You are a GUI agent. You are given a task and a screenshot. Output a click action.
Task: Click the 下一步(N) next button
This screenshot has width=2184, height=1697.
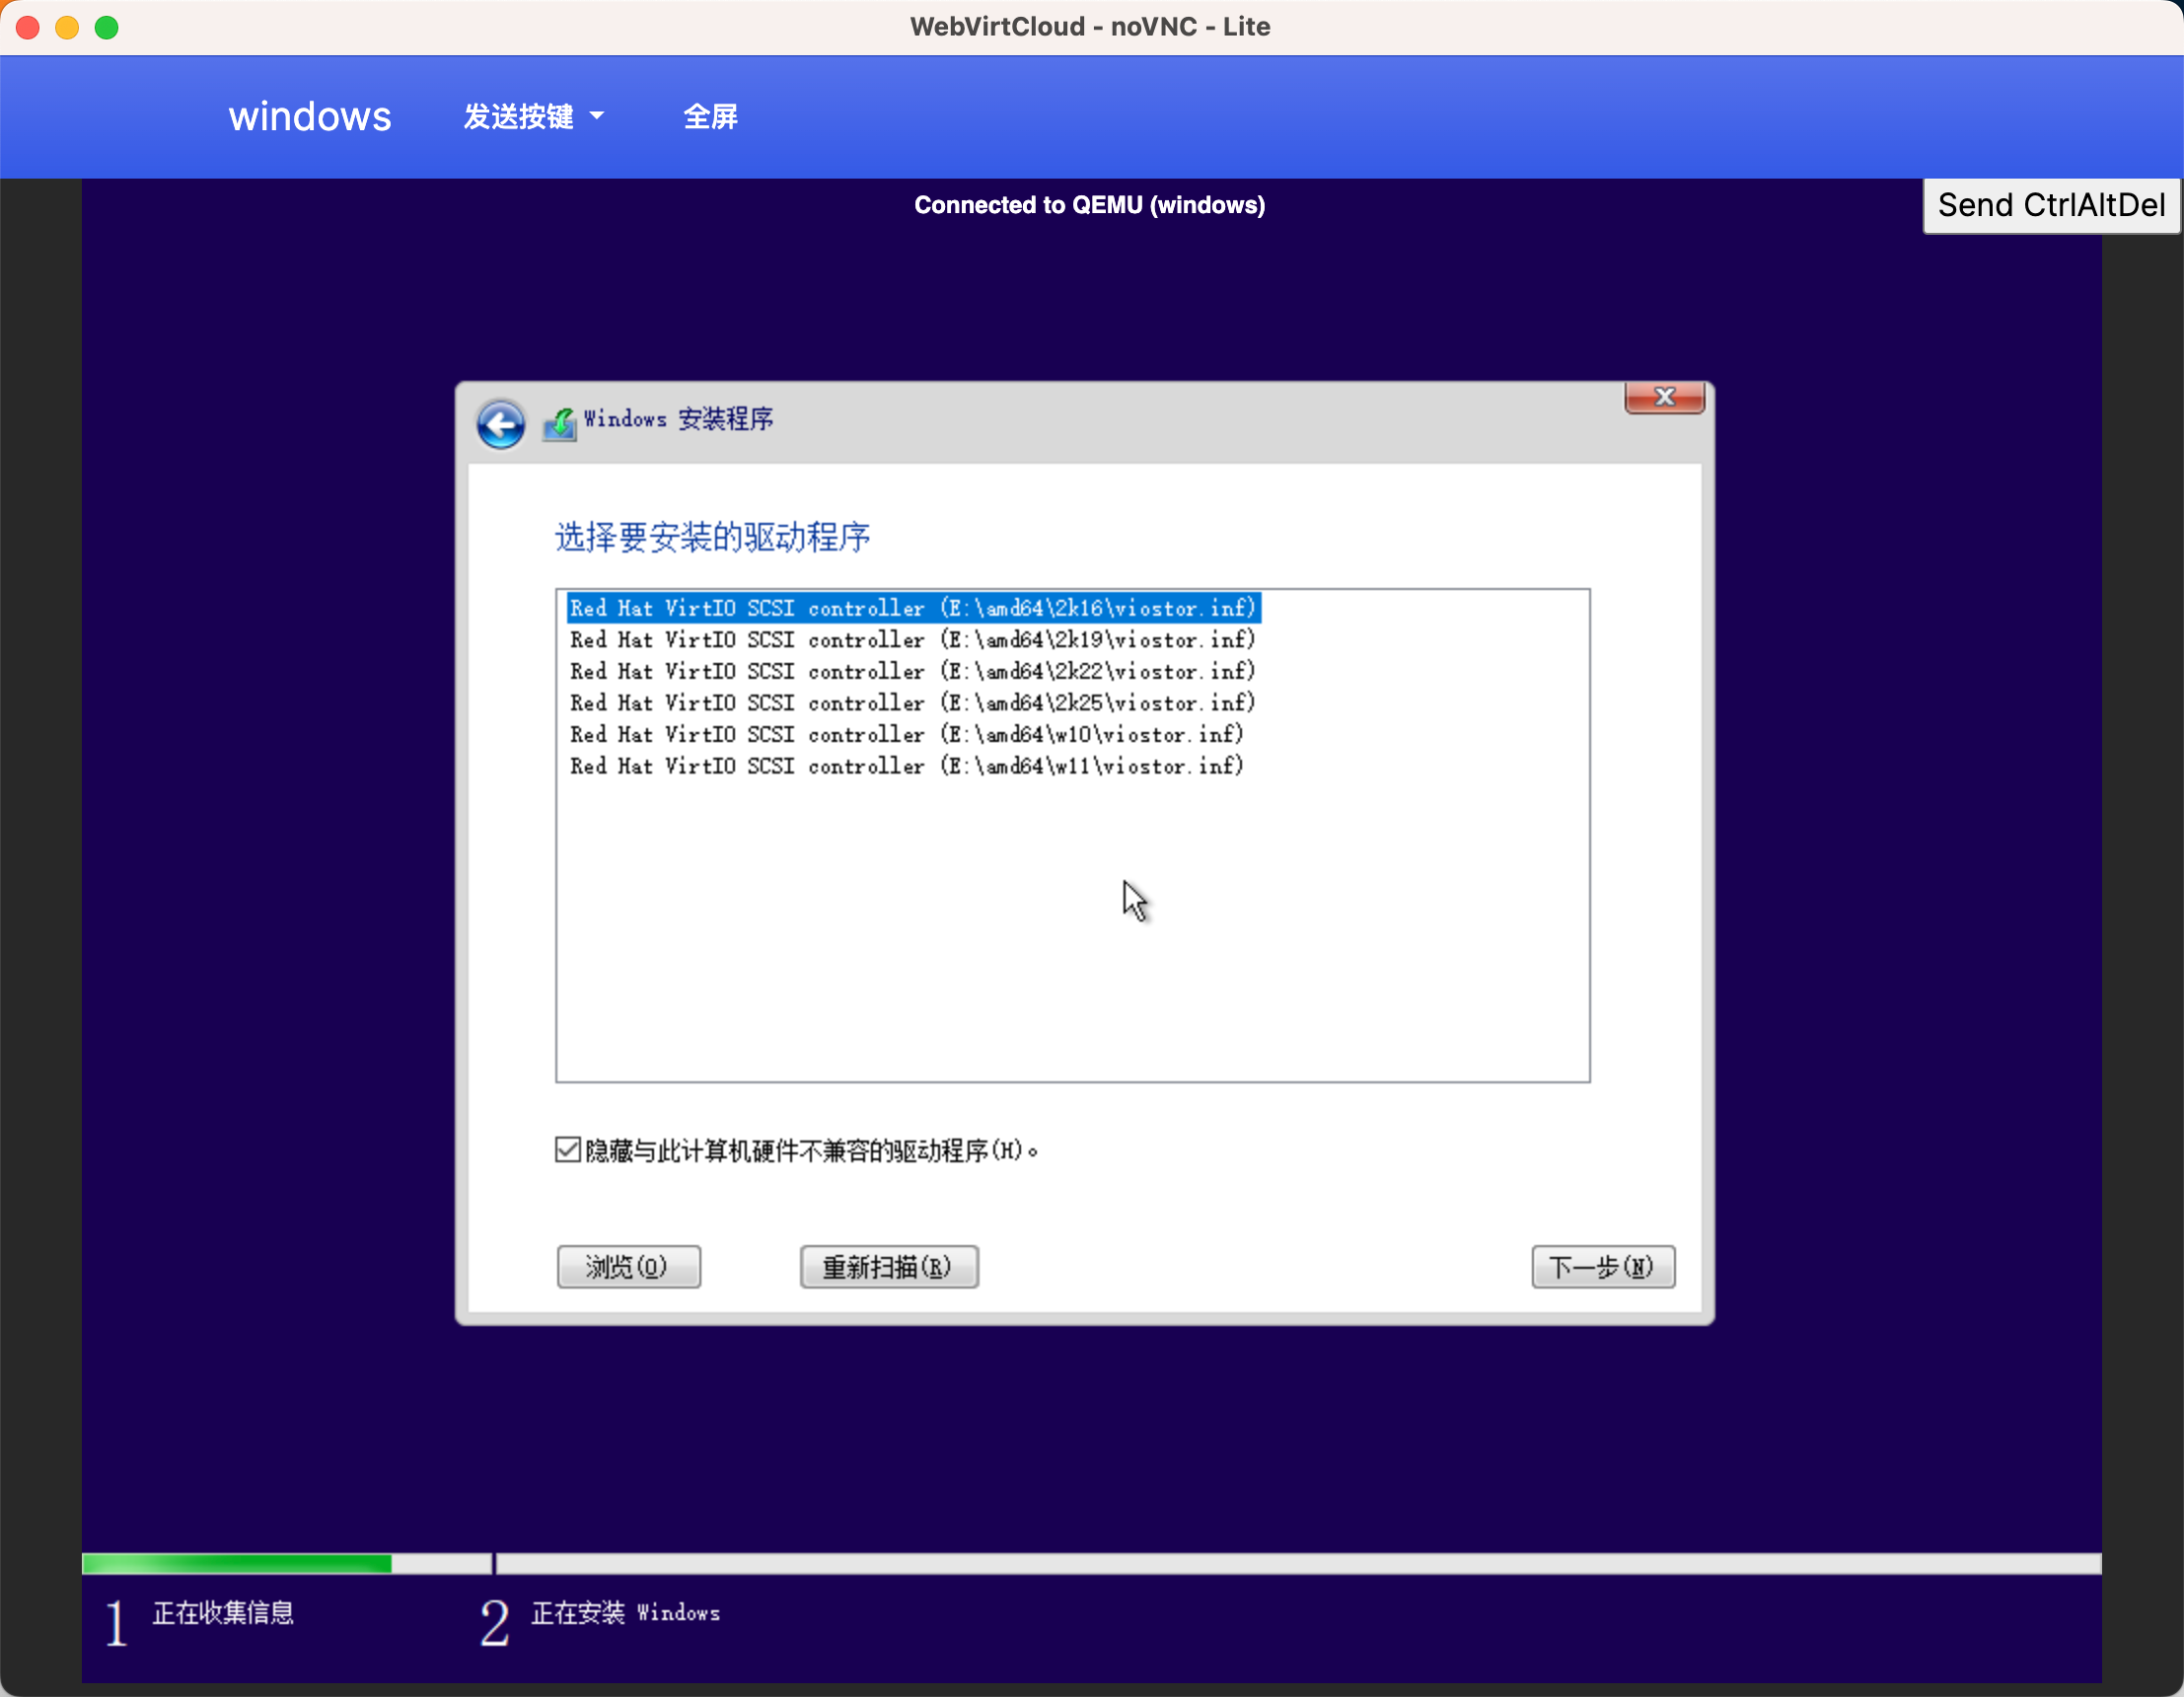[x=1602, y=1267]
